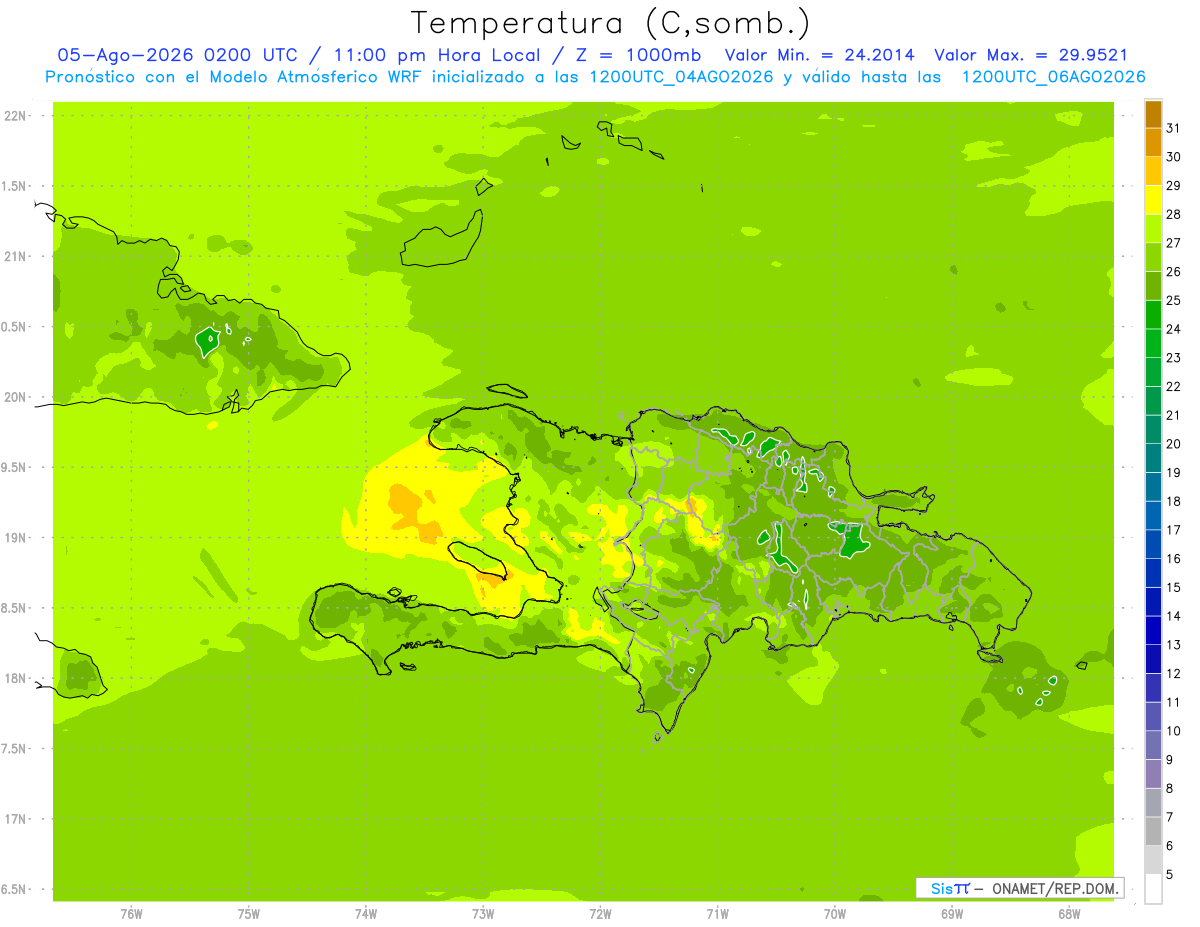Click the gray legend swatch between 6 and 7

click(x=1153, y=831)
